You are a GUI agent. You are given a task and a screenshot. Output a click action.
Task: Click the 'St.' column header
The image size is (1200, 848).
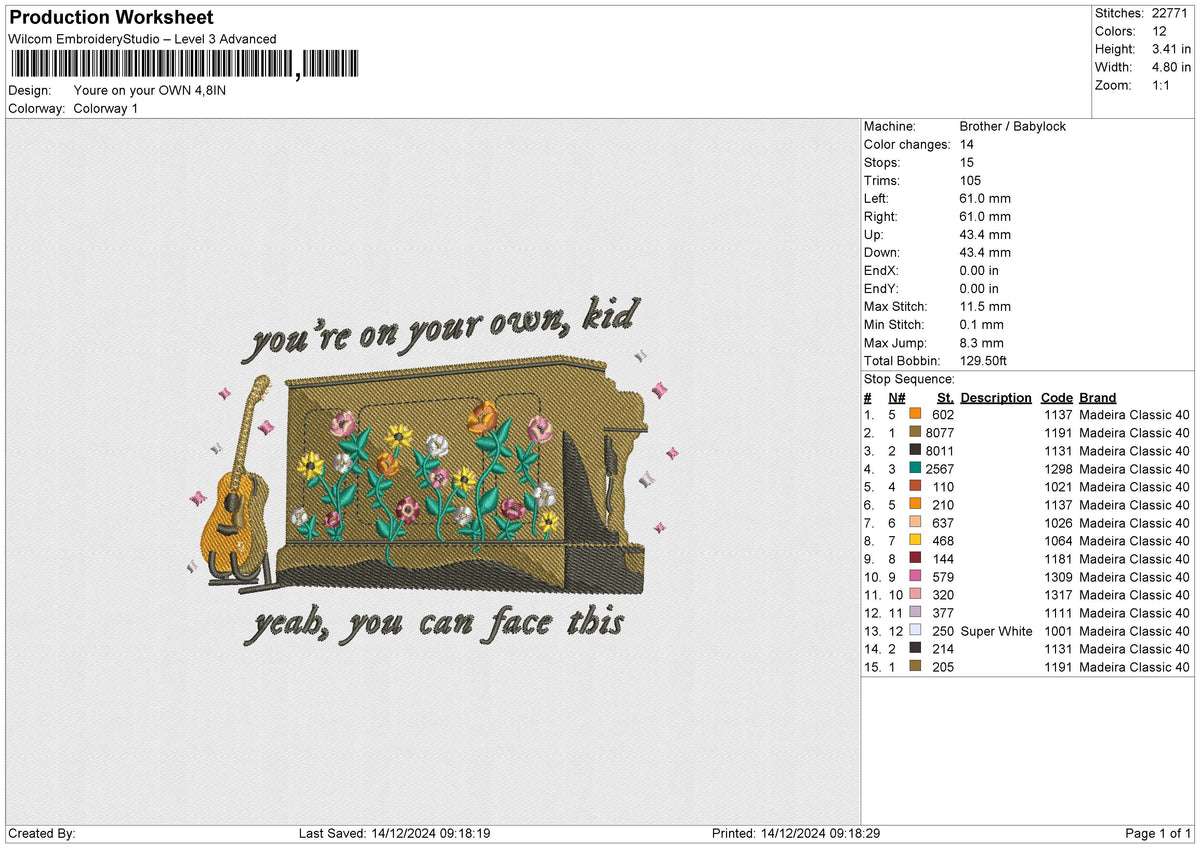[945, 397]
